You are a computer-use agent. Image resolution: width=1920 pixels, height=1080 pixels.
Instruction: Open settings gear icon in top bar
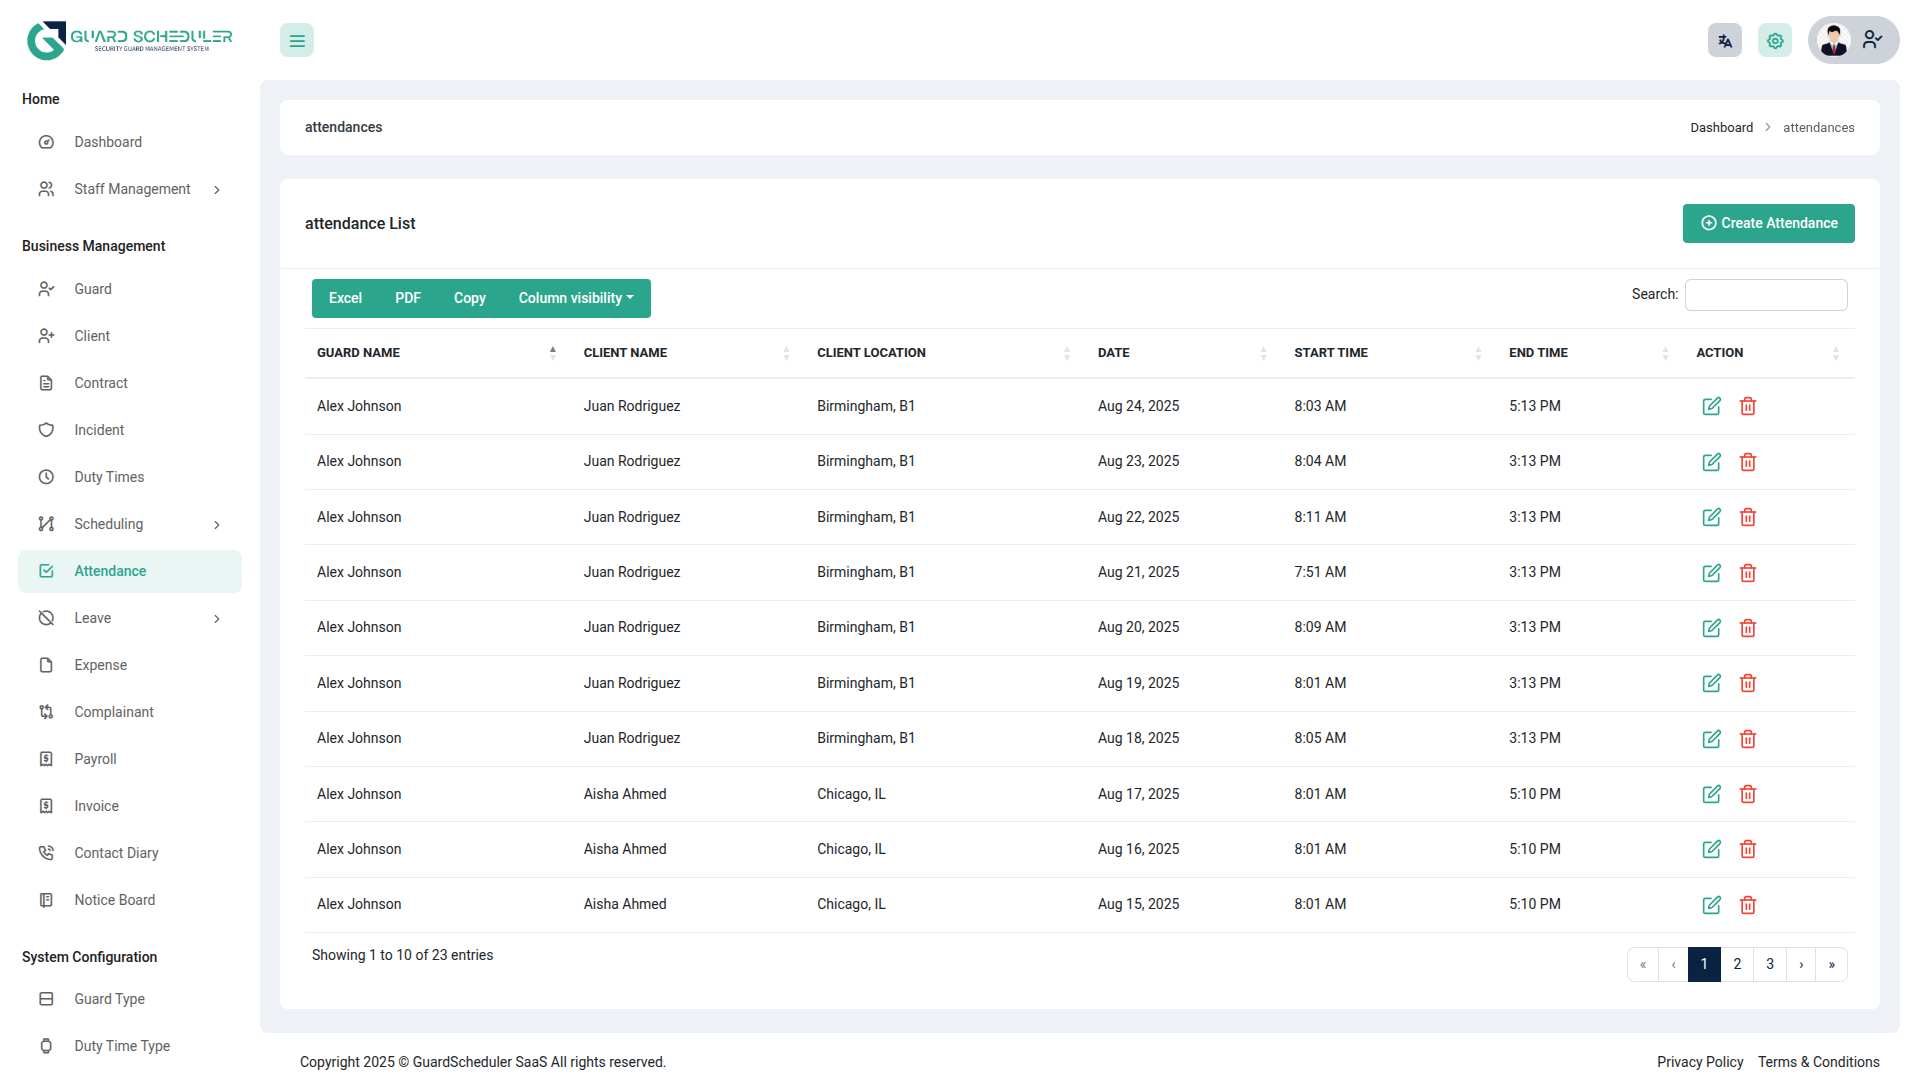tap(1774, 41)
